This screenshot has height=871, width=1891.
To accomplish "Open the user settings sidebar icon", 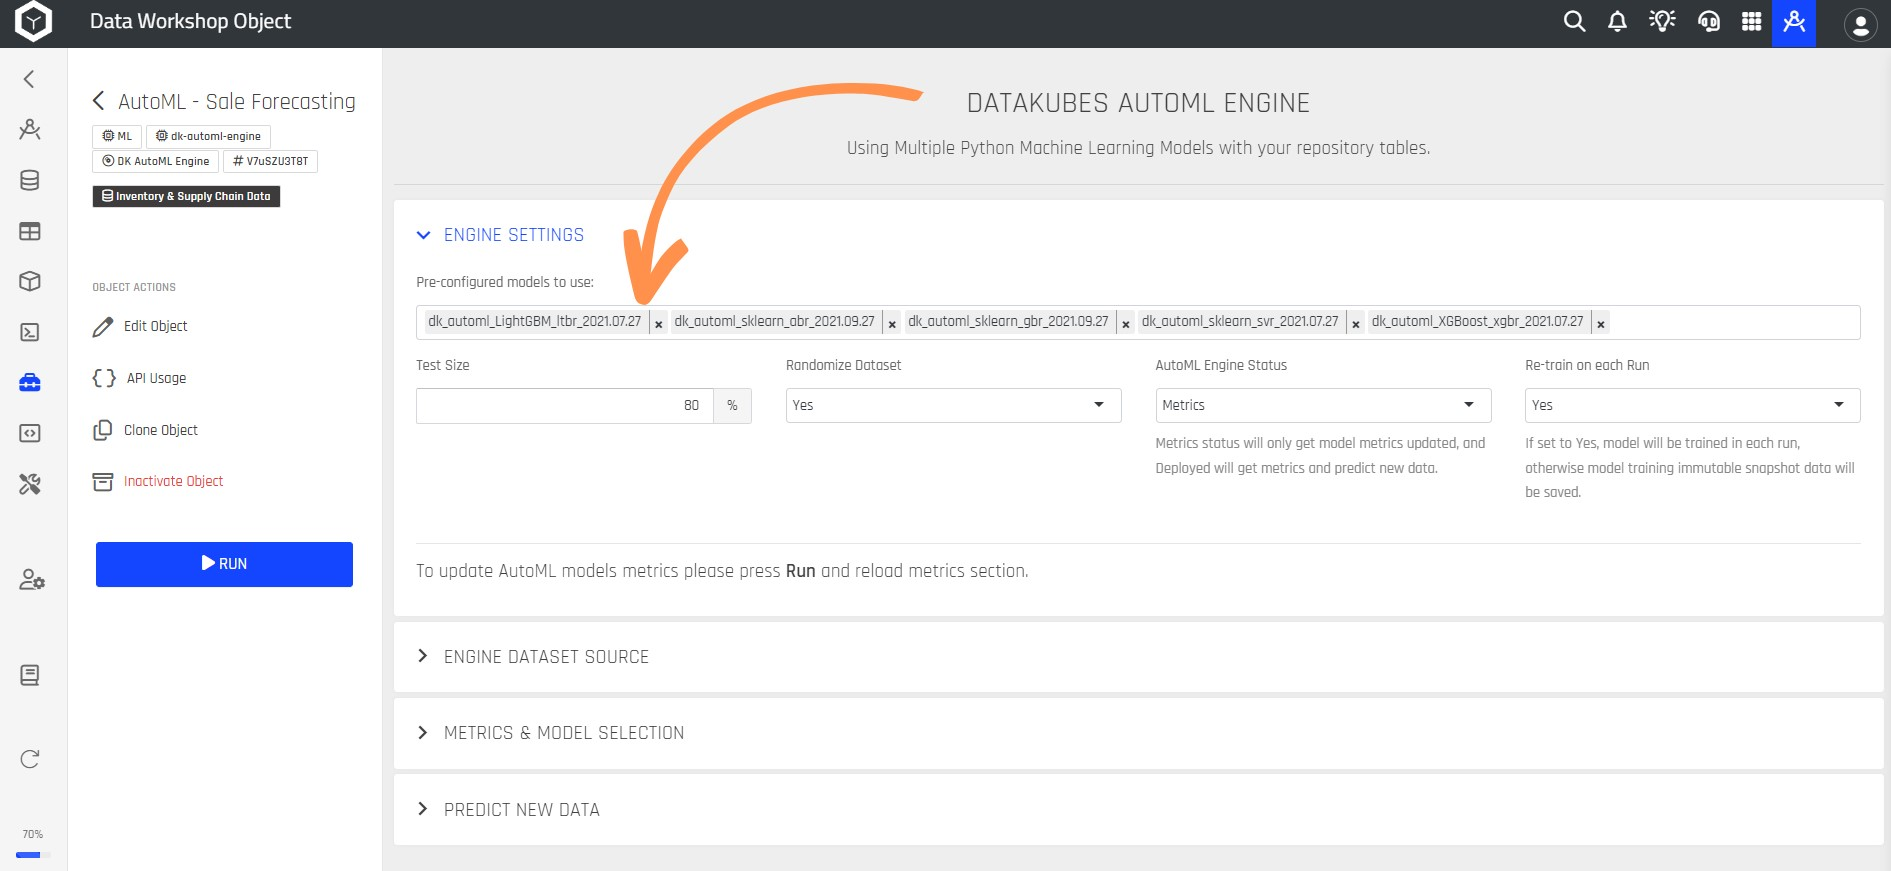I will (x=32, y=580).
